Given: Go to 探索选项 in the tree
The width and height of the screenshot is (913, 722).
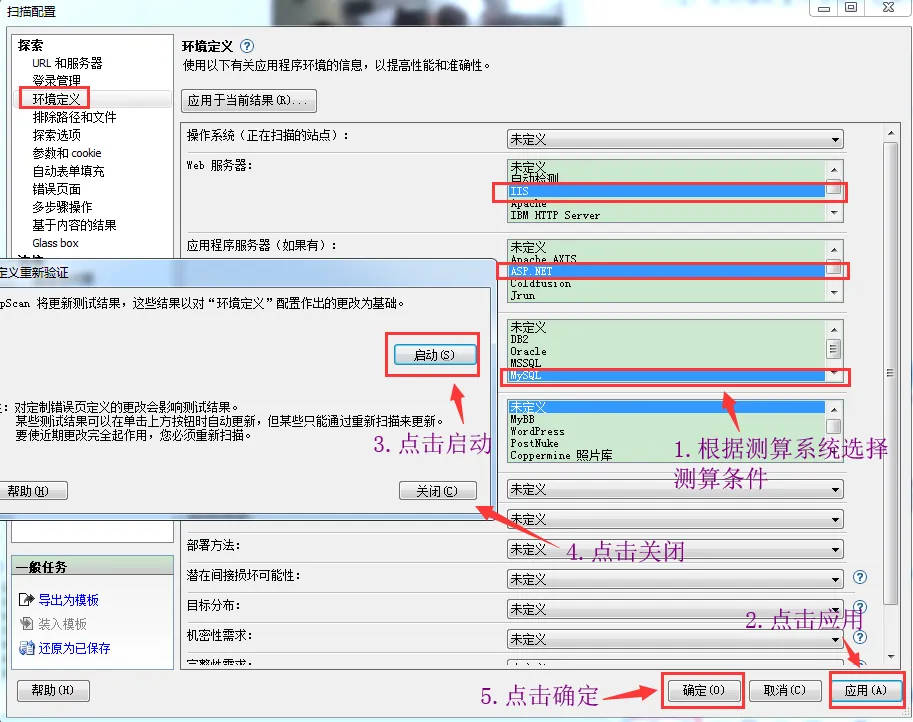Looking at the screenshot, I should 56,135.
